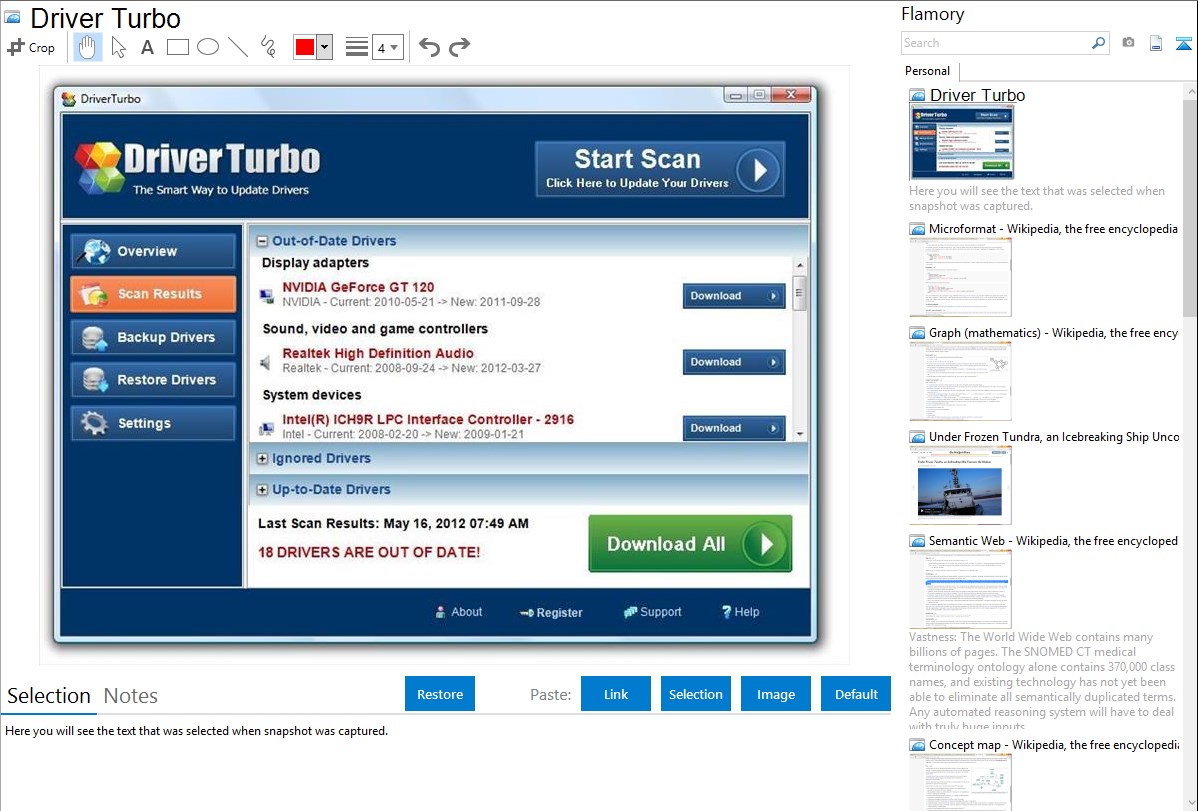
Task: Open the Register link
Action: 551,612
